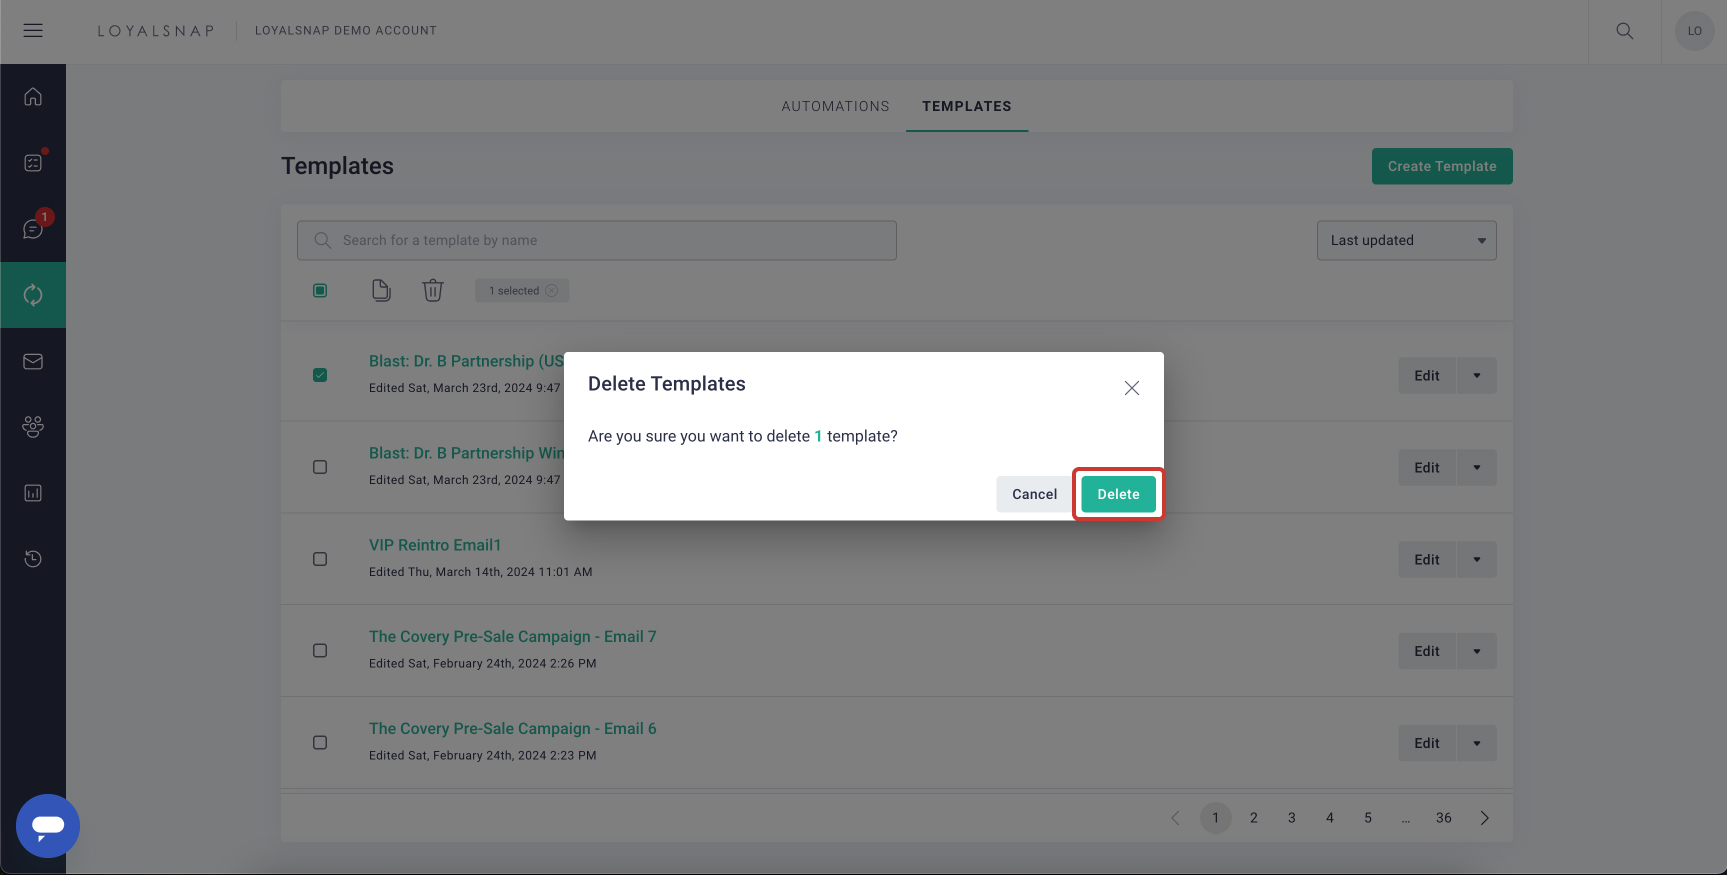This screenshot has width=1727, height=875.
Task: Open the email envelope sidebar icon
Action: click(33, 361)
